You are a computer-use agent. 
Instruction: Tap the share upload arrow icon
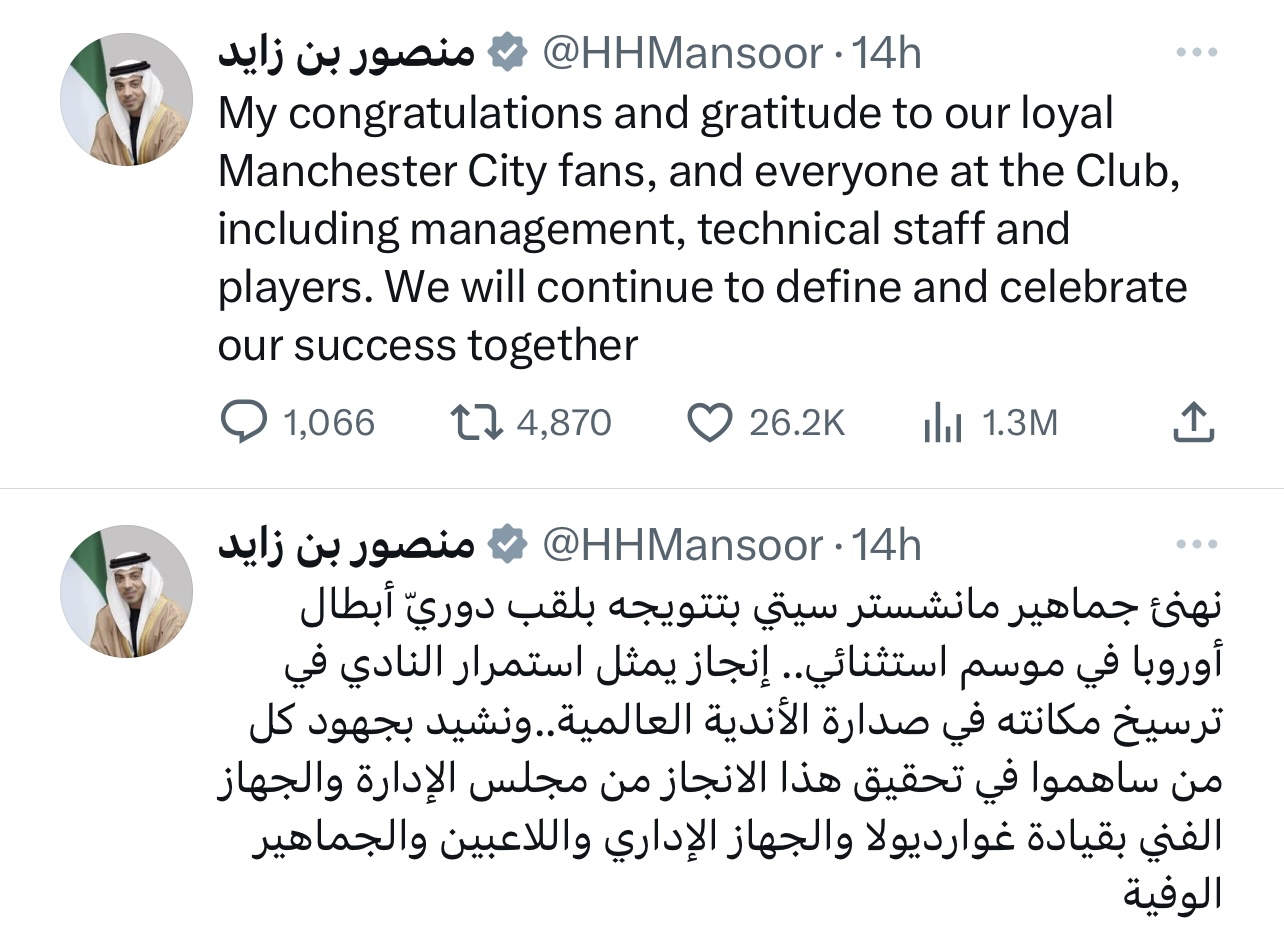point(1192,423)
